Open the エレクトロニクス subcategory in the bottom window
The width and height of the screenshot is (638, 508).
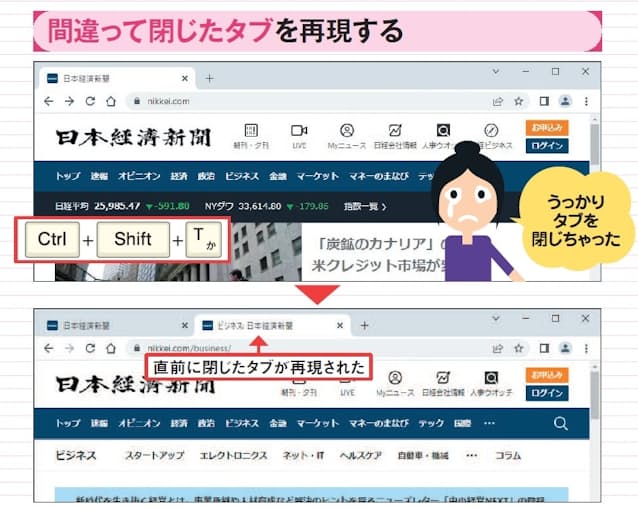(x=234, y=455)
